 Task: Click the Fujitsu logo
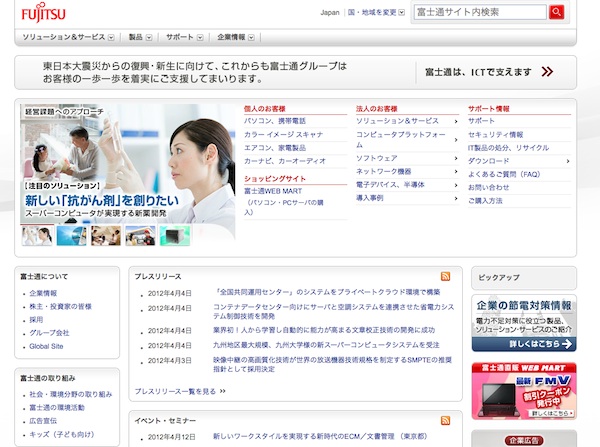pyautogui.click(x=40, y=14)
